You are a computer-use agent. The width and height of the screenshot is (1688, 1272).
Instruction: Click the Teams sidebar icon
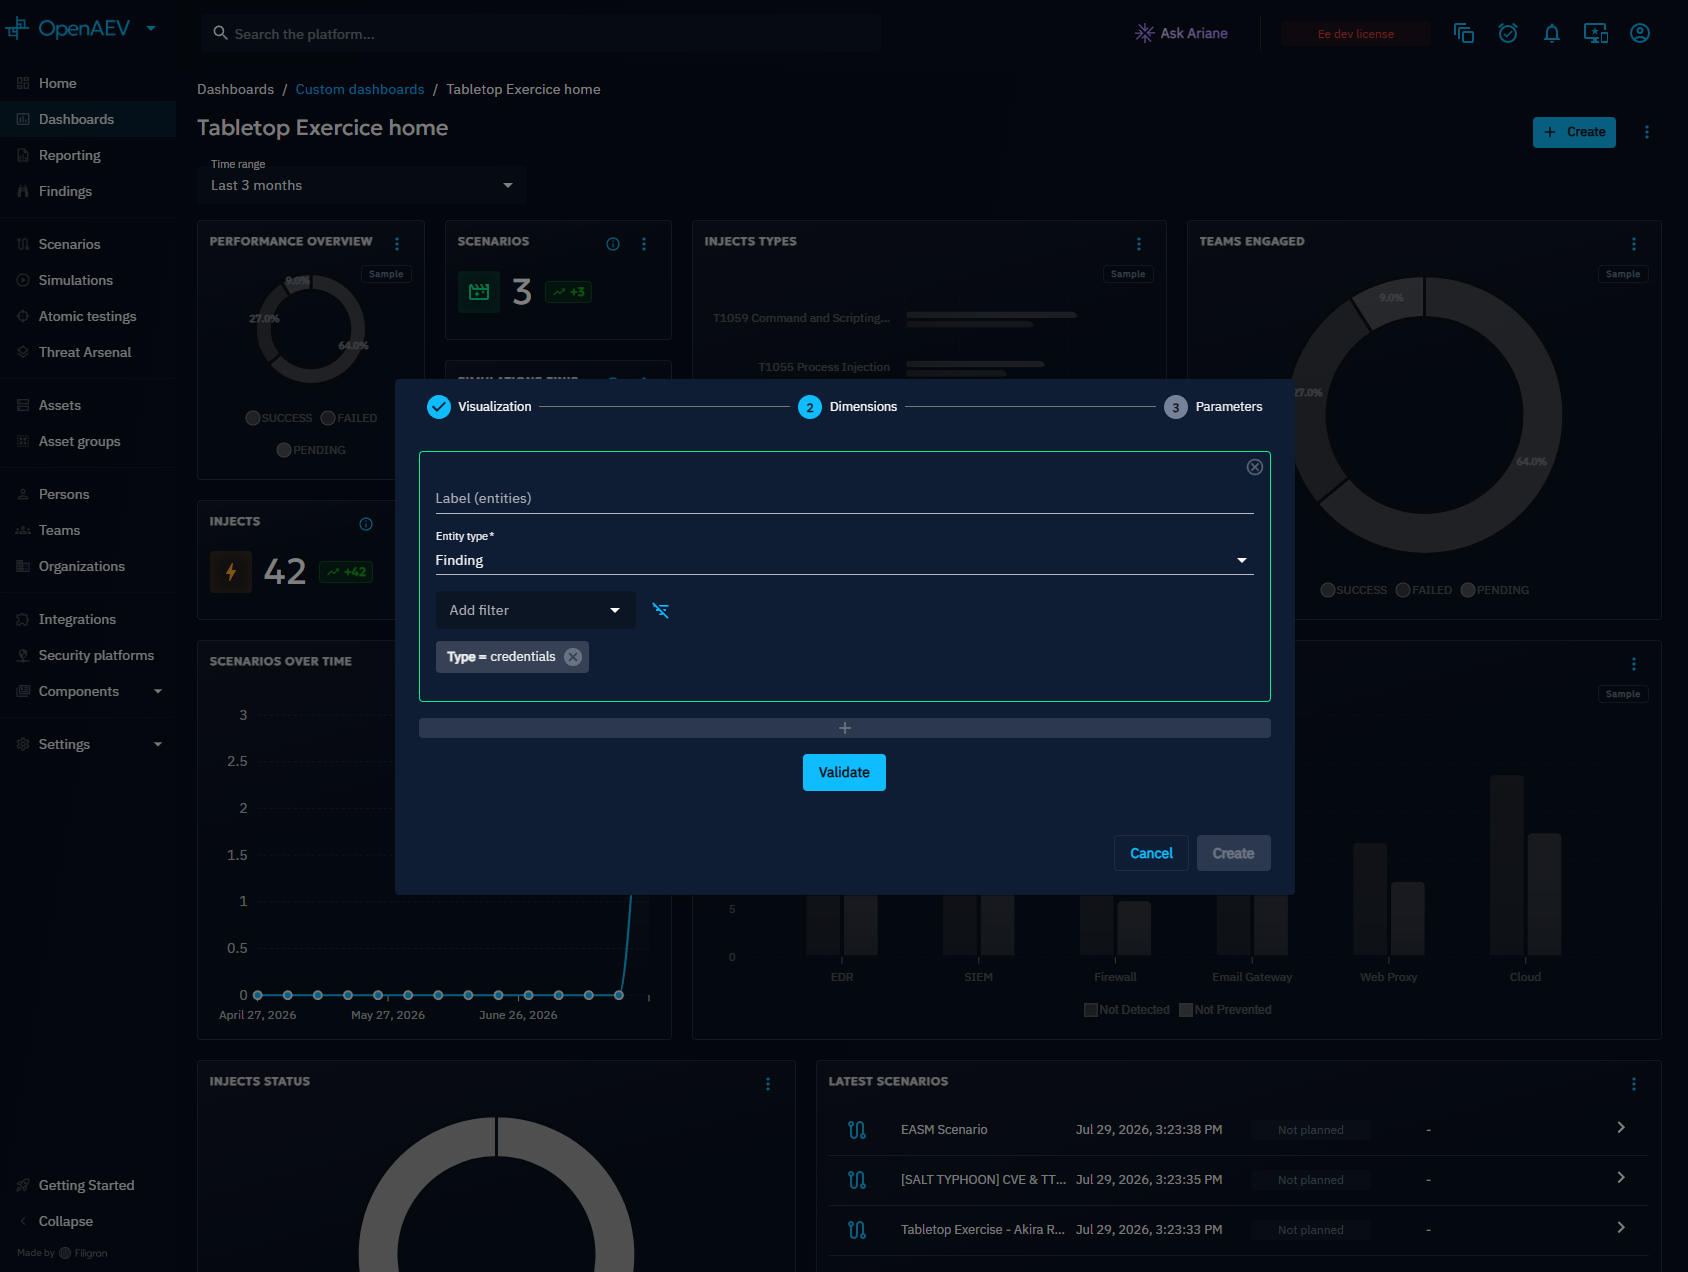[23, 530]
